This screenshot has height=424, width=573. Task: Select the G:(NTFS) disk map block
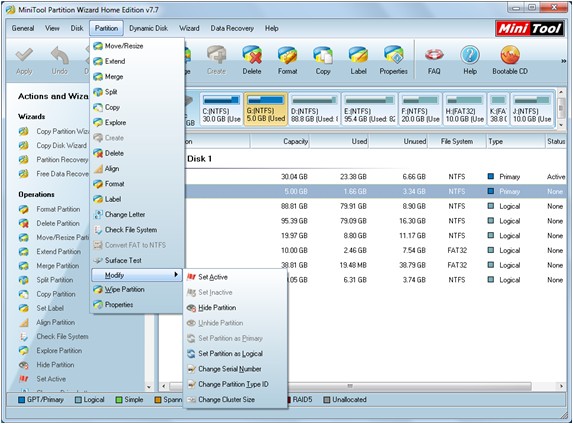coord(266,109)
